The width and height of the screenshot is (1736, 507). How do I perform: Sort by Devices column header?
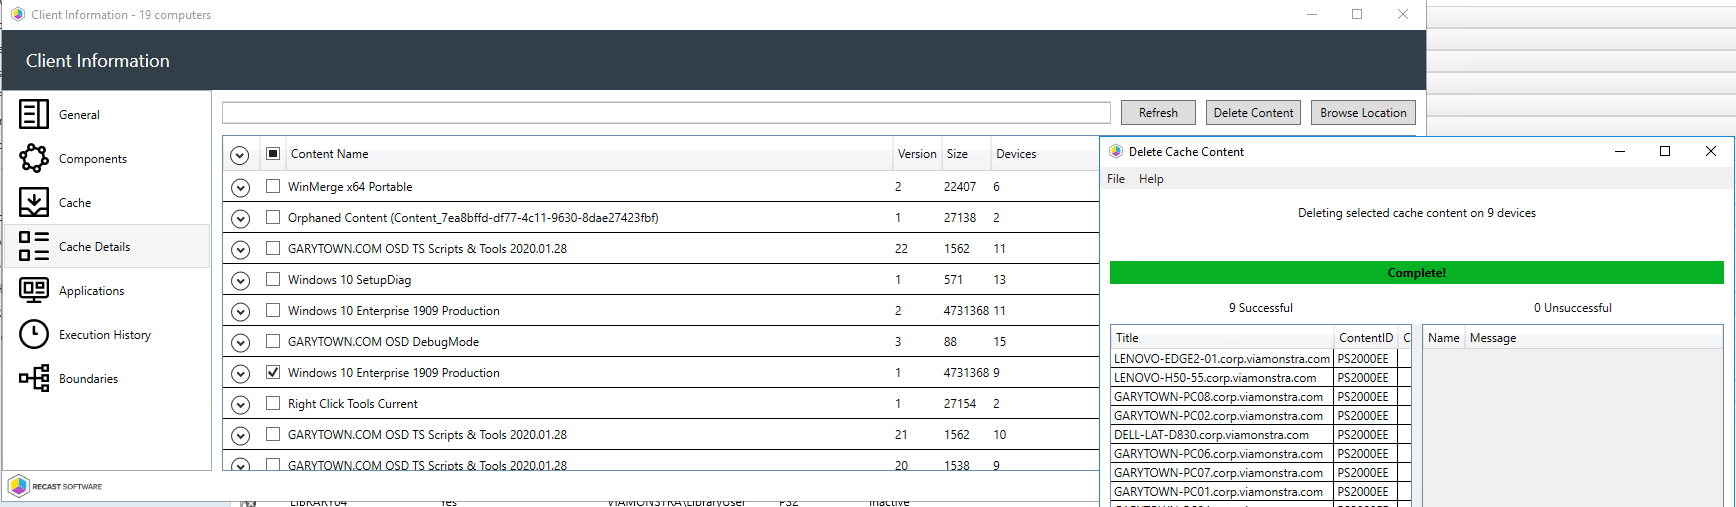1045,154
